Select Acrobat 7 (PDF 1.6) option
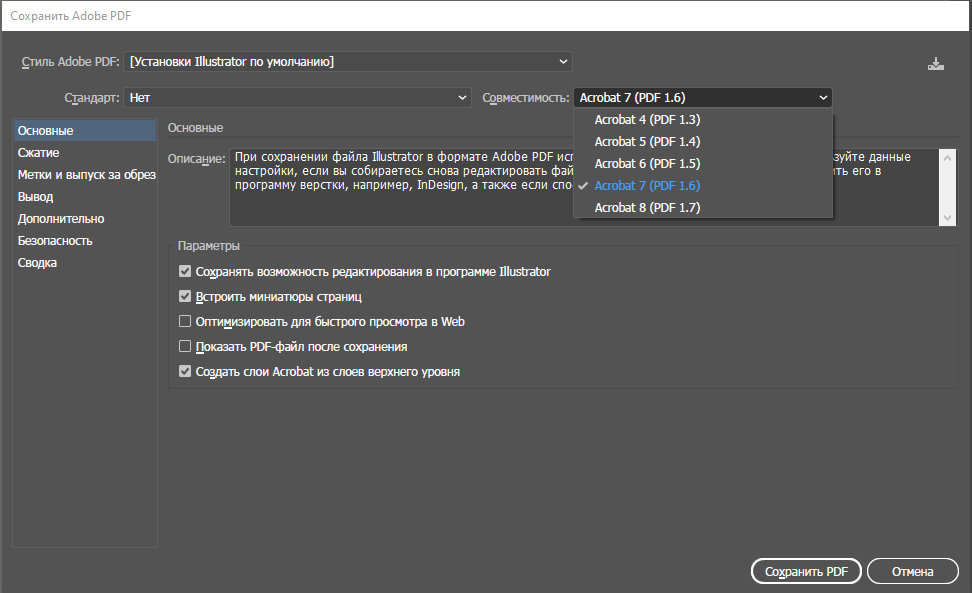Viewport: 972px width, 593px height. (x=703, y=185)
